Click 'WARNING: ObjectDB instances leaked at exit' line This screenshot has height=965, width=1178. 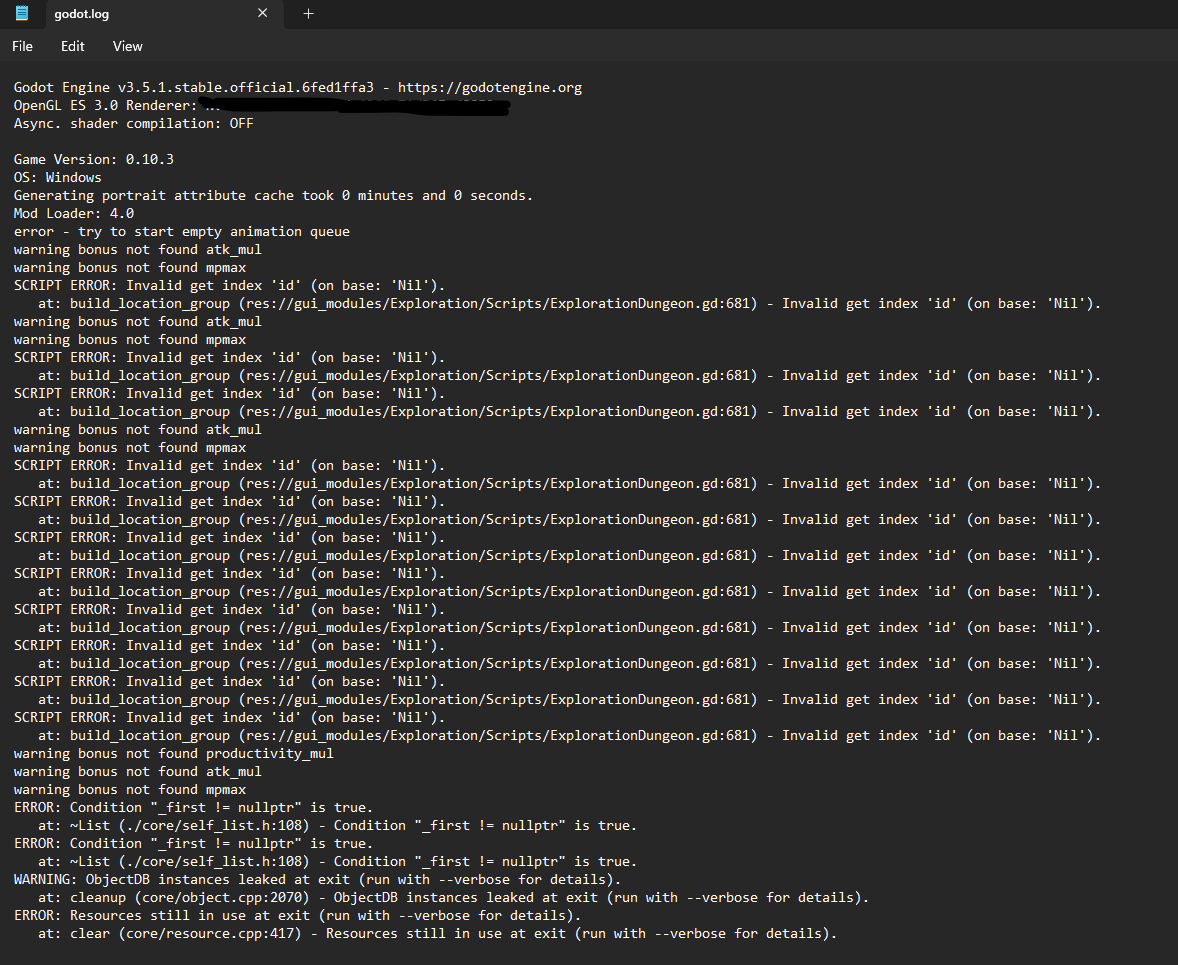point(317,879)
